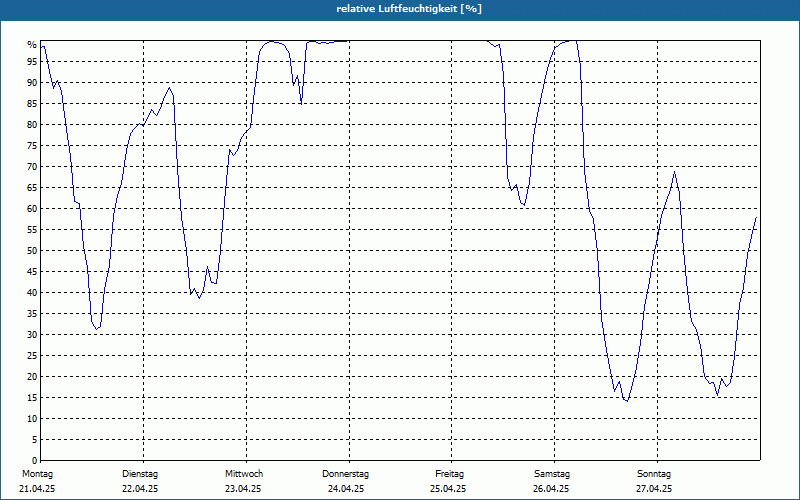Click the 75 y-axis value
The width and height of the screenshot is (800, 500).
32,145
